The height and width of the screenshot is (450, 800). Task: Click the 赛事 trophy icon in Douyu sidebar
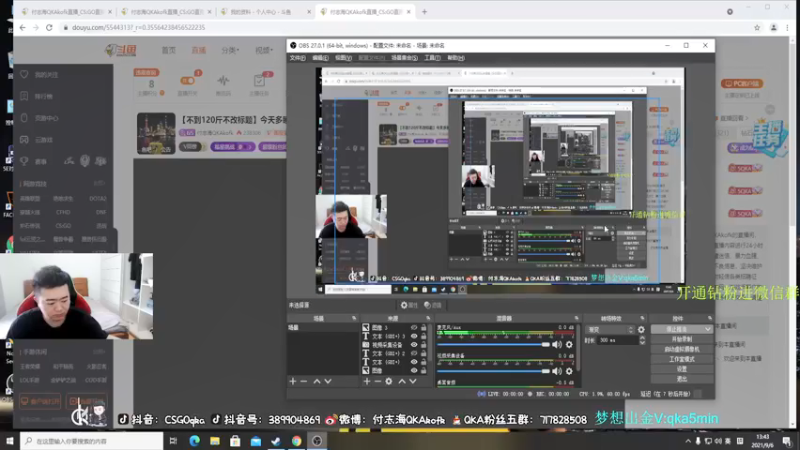(24, 161)
